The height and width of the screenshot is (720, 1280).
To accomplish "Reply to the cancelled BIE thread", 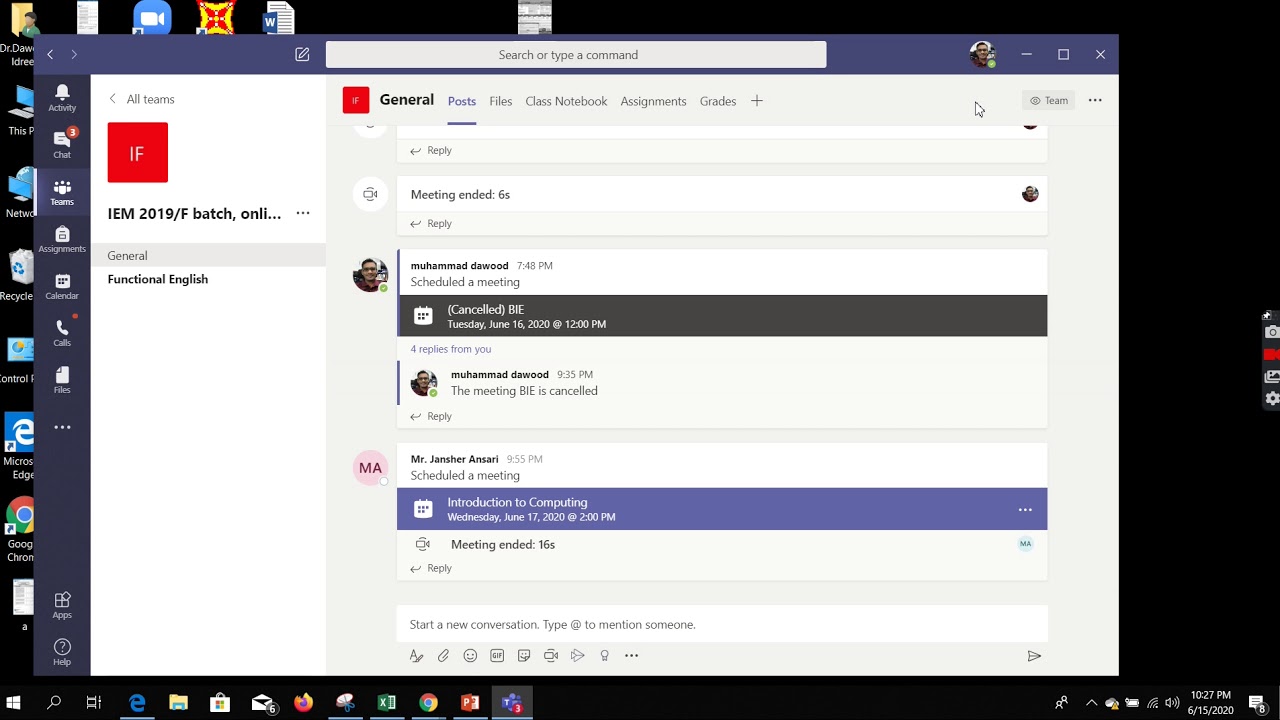I will click(x=431, y=417).
